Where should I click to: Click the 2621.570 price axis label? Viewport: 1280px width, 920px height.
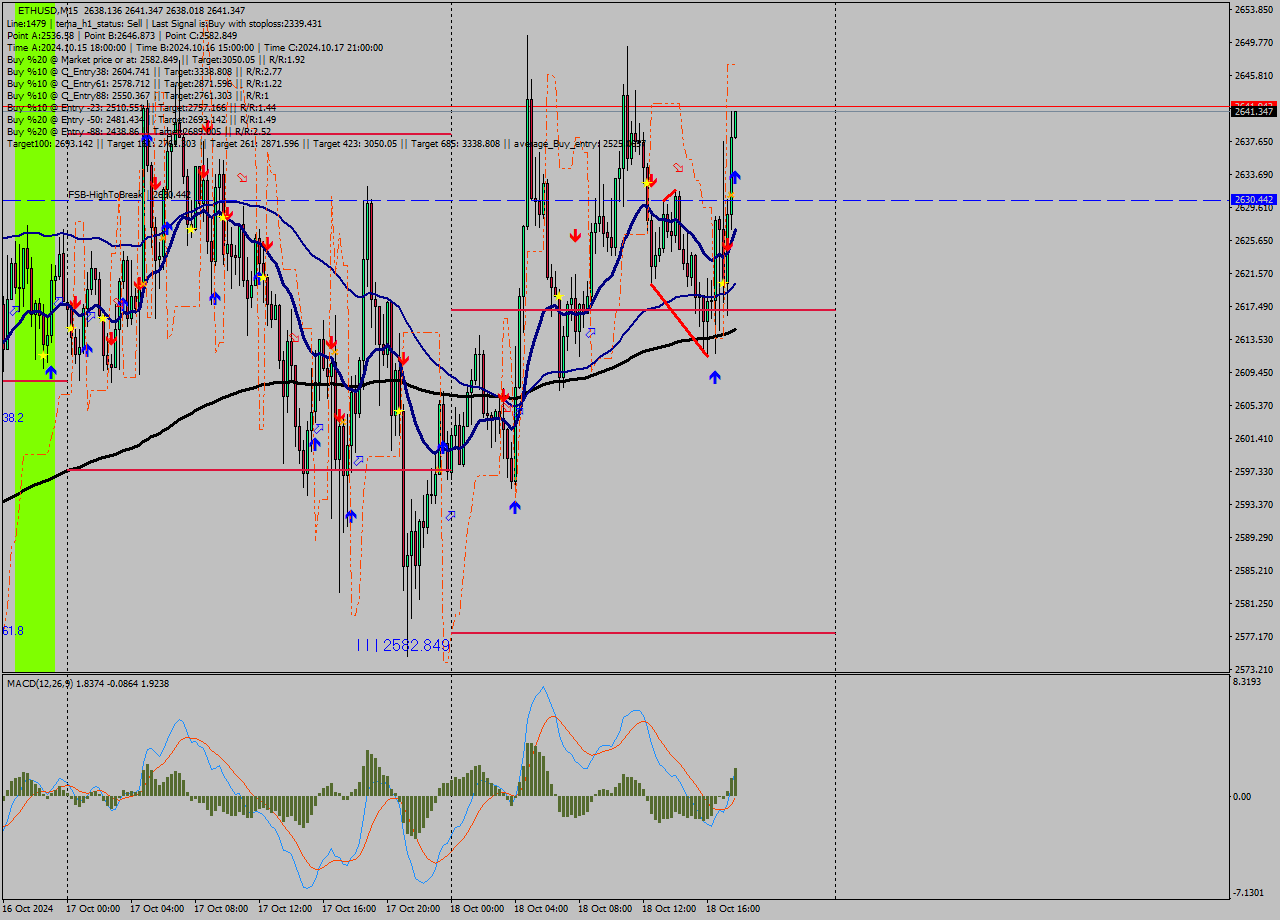[1254, 273]
